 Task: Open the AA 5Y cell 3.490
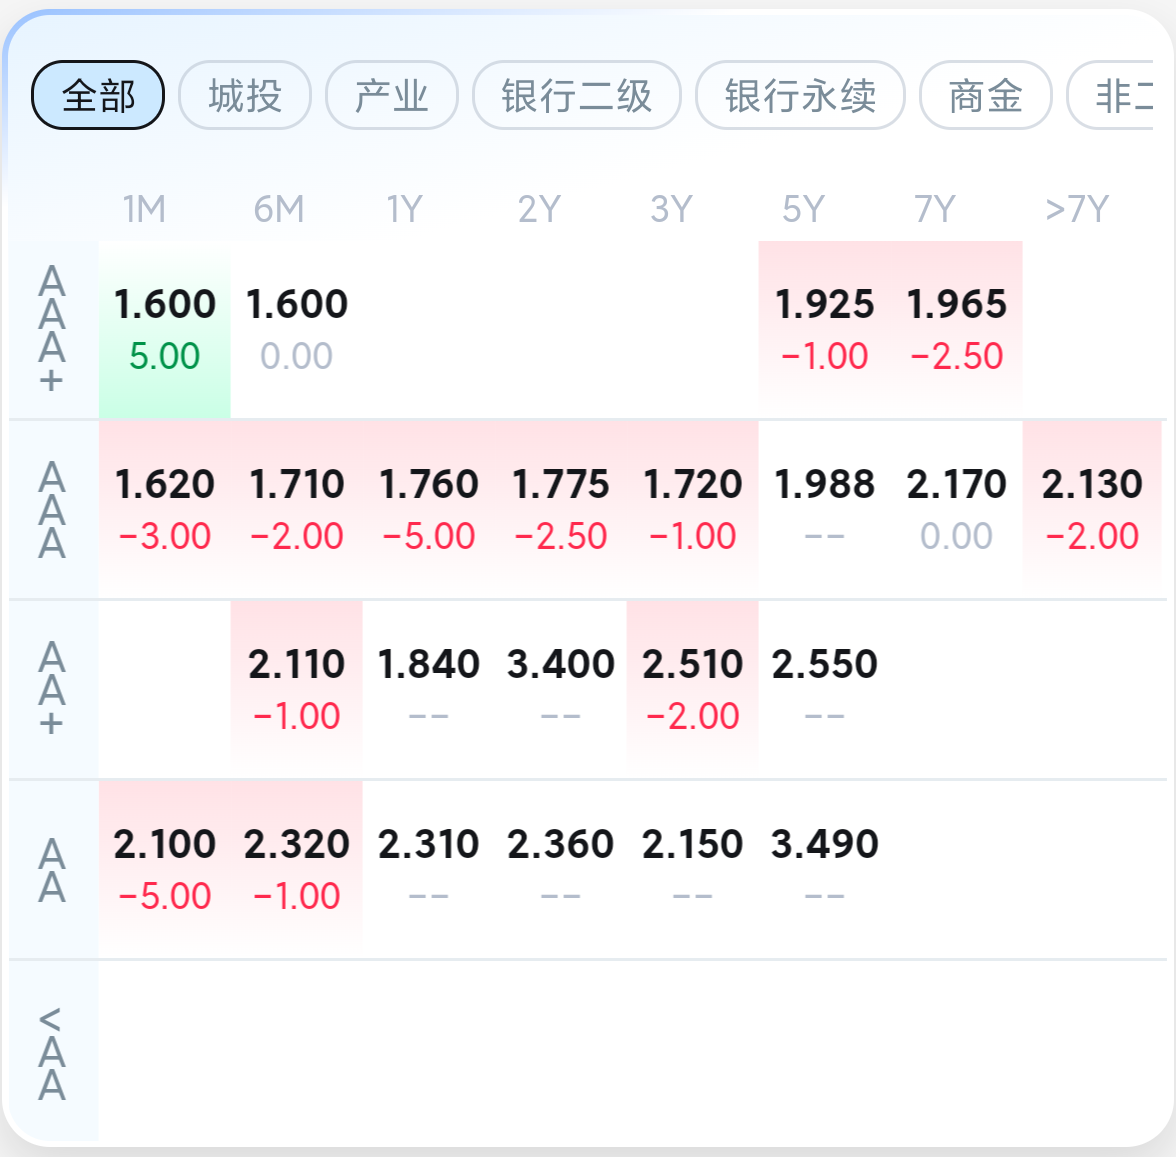pyautogui.click(x=824, y=870)
